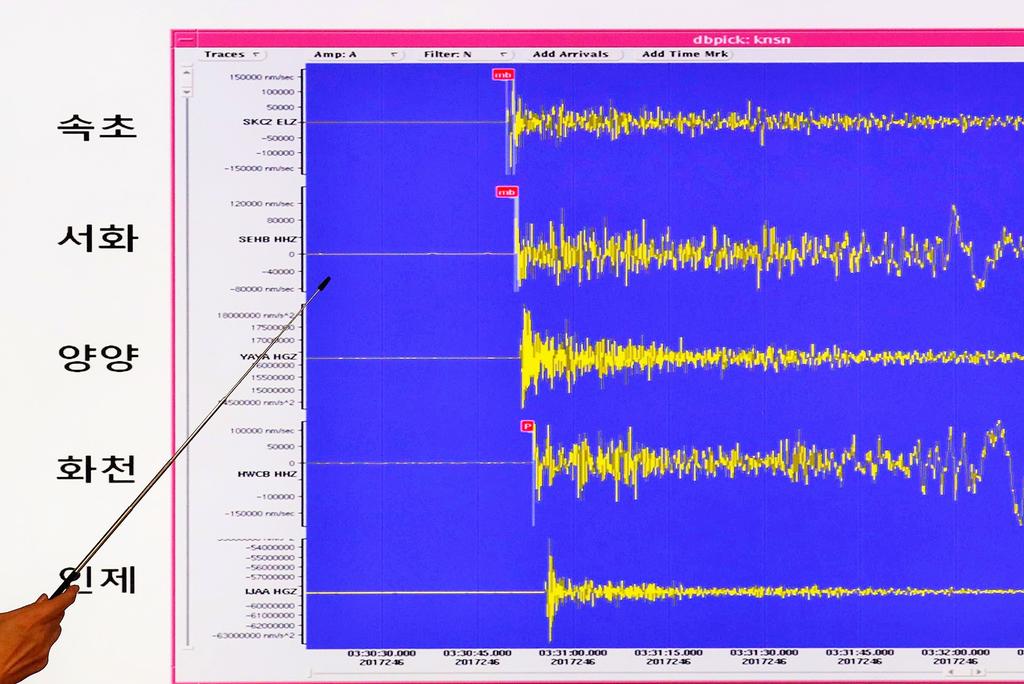Screen dimensions: 1024x684
Task: Expand the Amp: A dropdown
Action: 356,54
